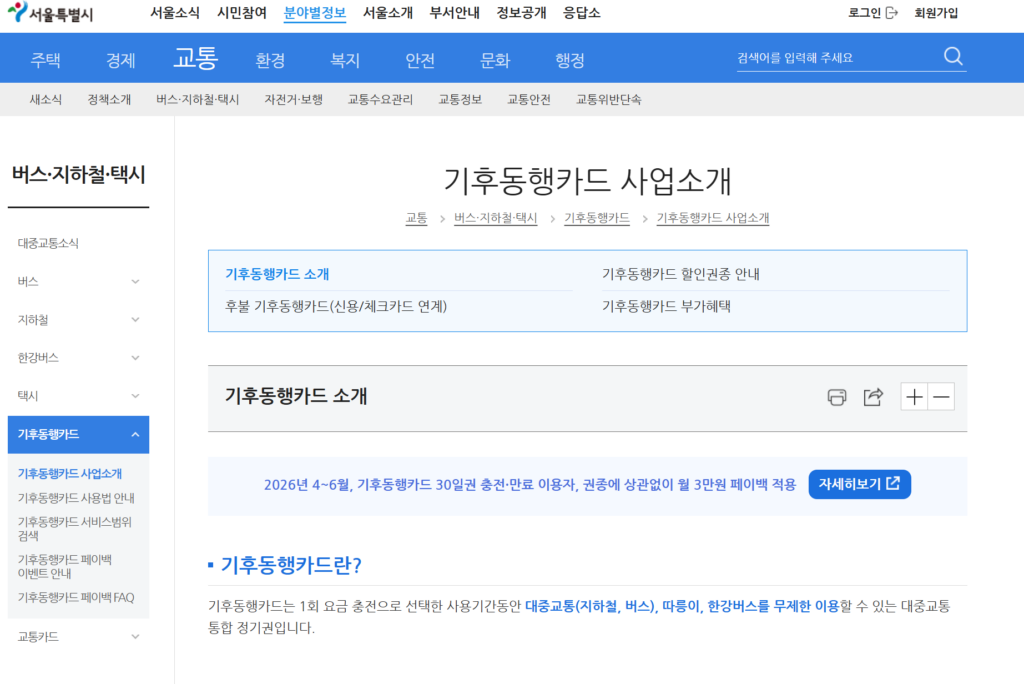Screen dimensions: 1024x684
Task: Click 회원가입 sign-up link
Action: coord(936,13)
